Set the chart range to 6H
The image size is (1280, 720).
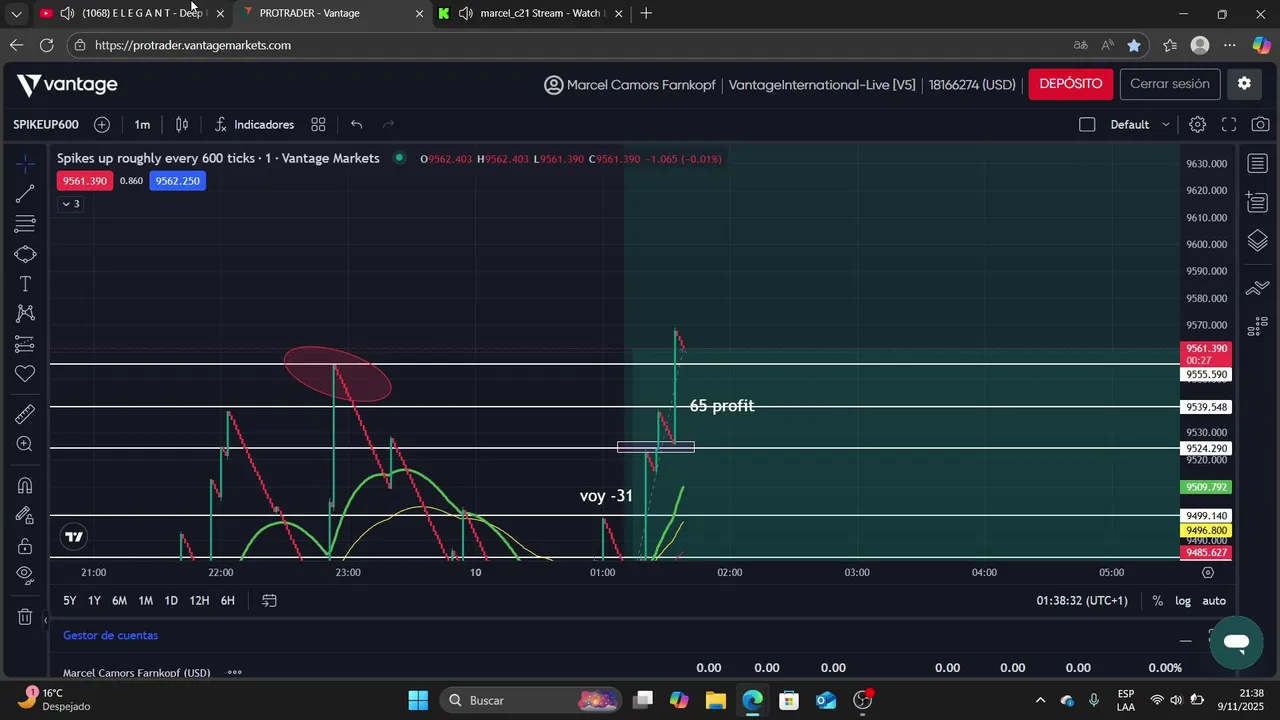click(228, 601)
